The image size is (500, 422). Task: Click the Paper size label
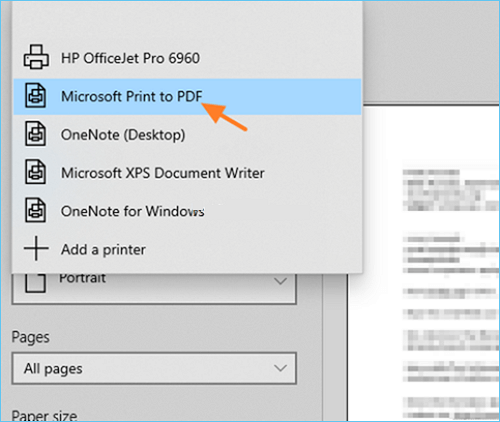tap(44, 416)
